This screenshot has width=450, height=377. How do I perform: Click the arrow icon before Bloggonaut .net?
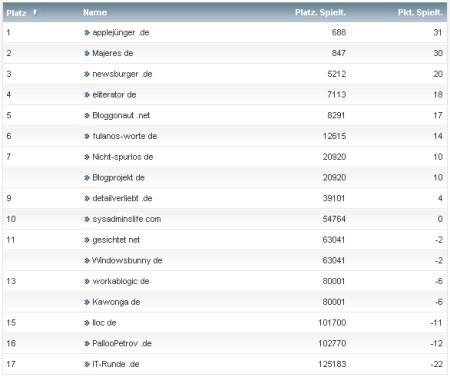[x=87, y=115]
